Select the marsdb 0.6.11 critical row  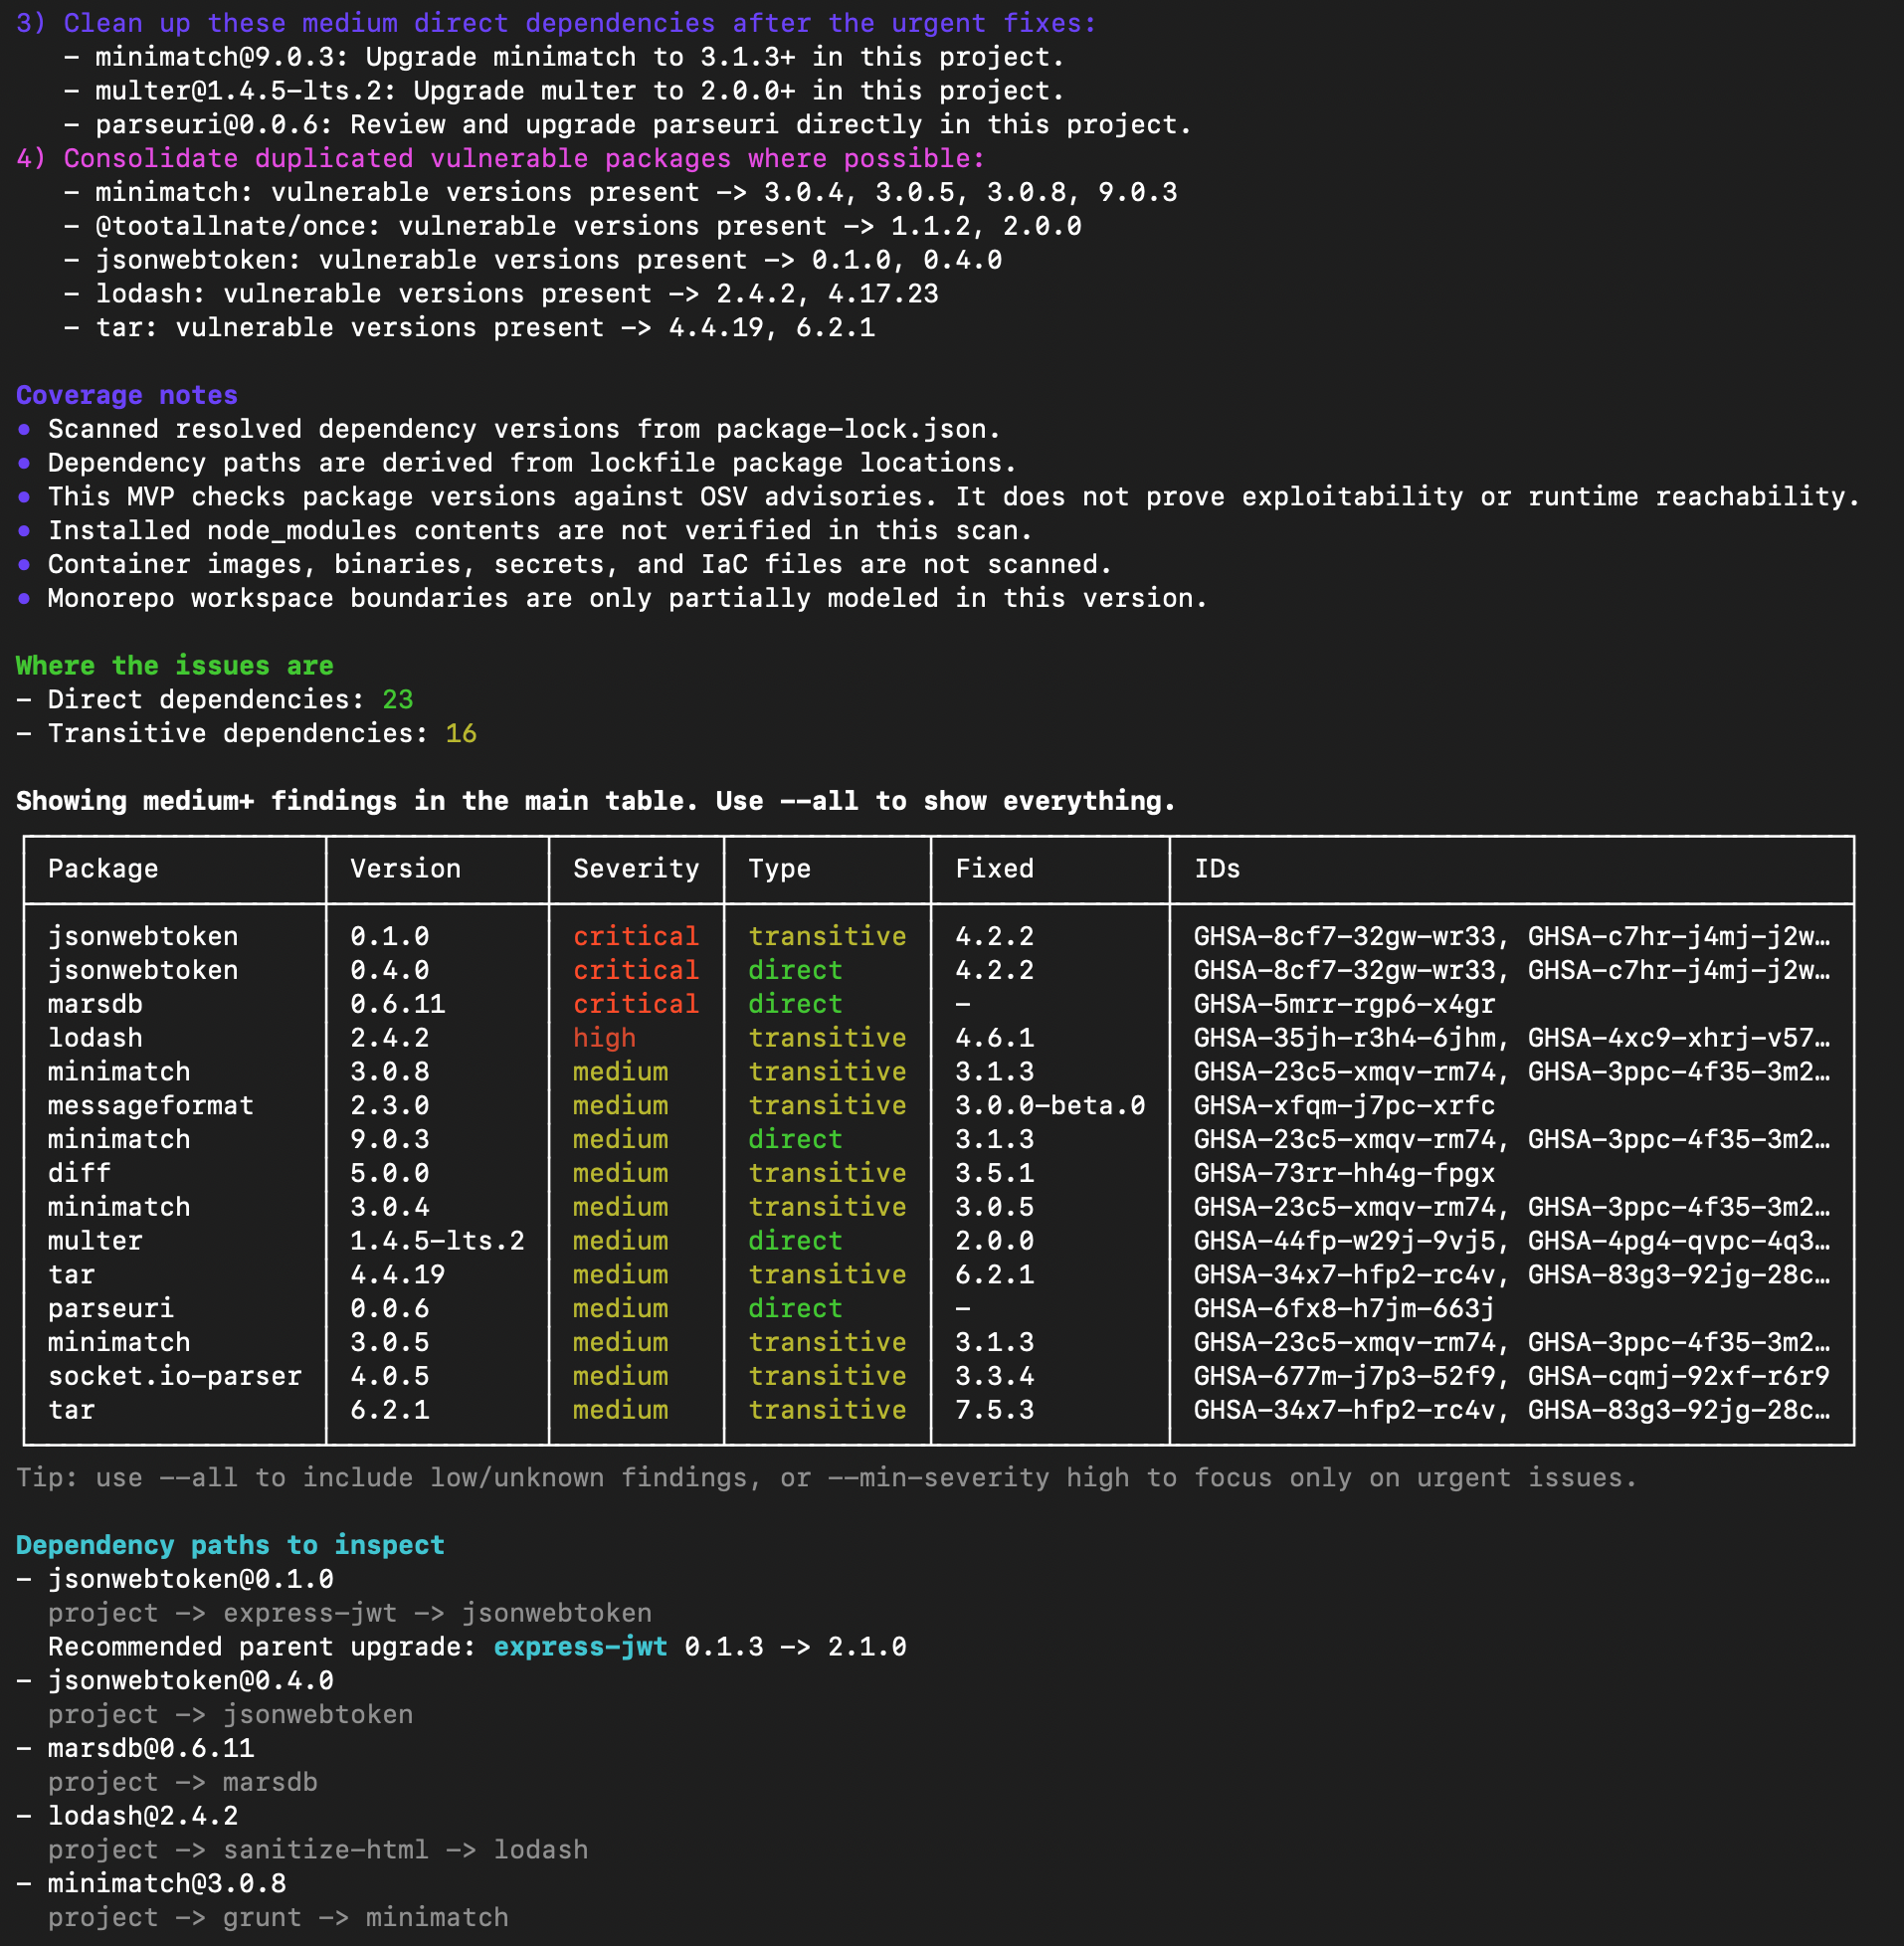[400, 1004]
